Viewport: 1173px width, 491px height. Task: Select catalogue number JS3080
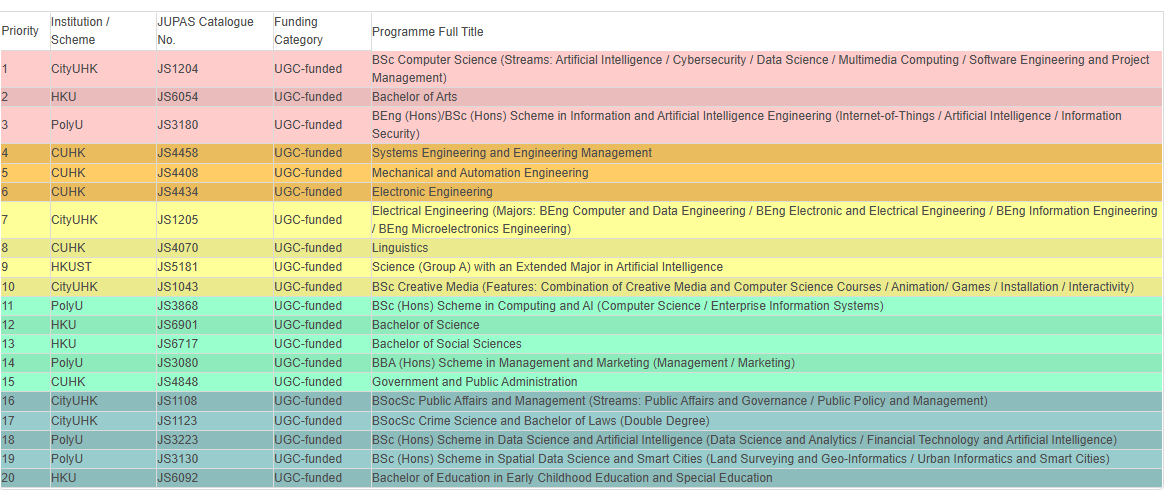177,363
